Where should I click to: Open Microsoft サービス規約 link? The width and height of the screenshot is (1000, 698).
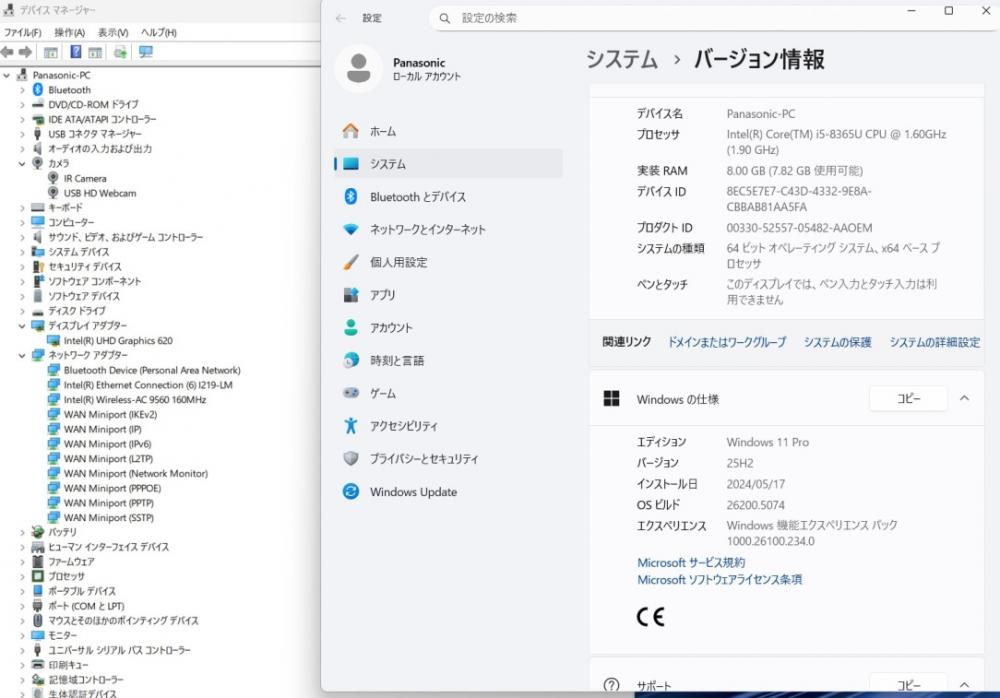(691, 563)
